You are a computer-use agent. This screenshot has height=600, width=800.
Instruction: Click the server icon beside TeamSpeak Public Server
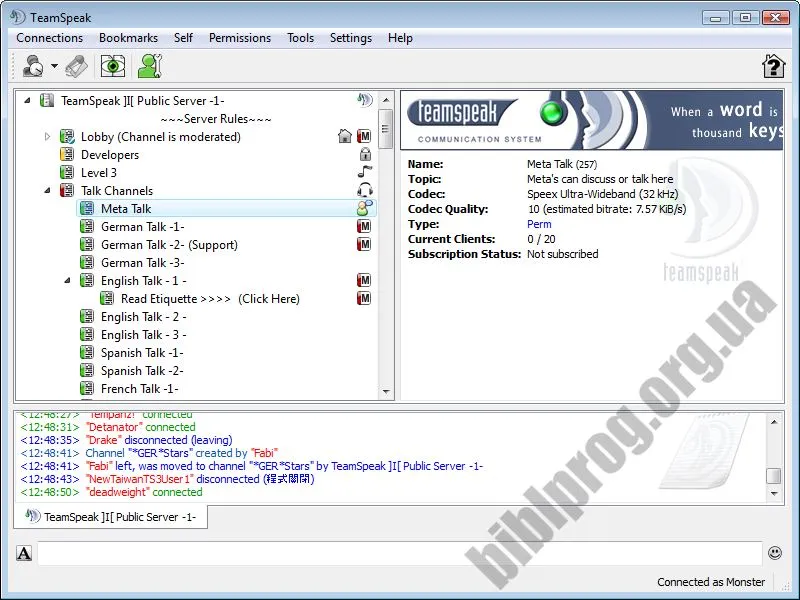[x=47, y=100]
